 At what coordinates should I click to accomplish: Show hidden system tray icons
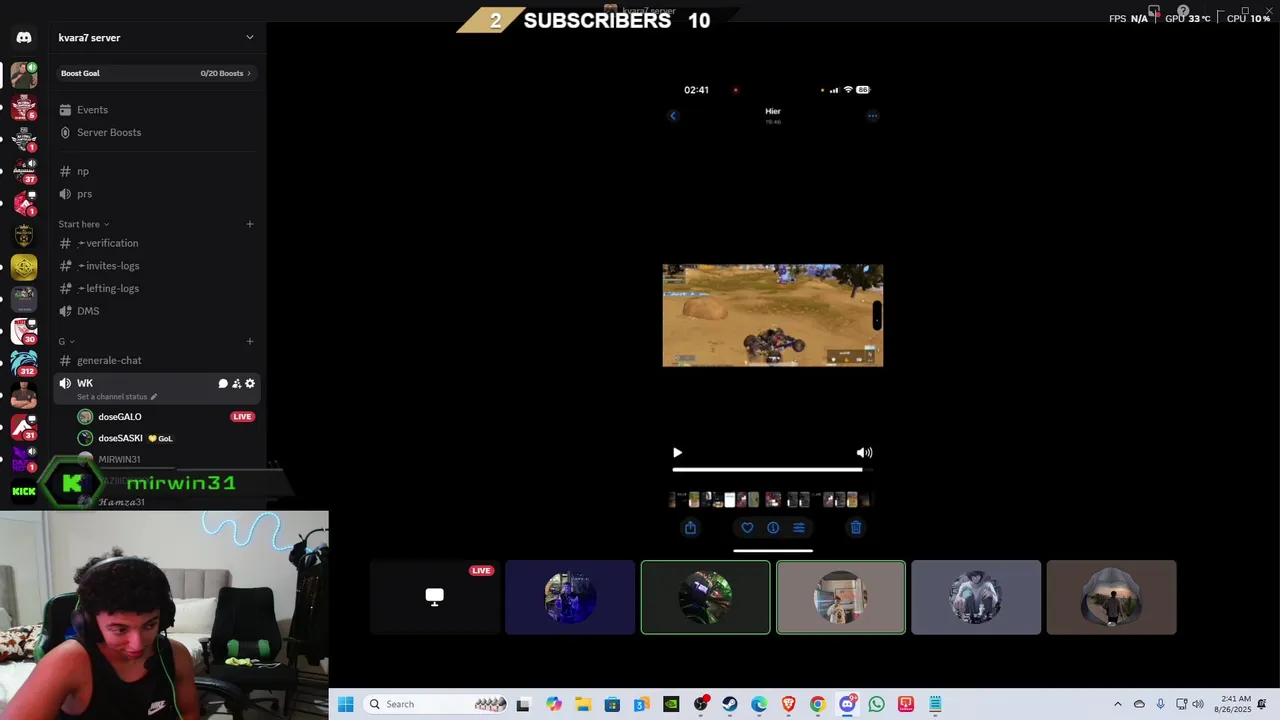tap(1118, 704)
